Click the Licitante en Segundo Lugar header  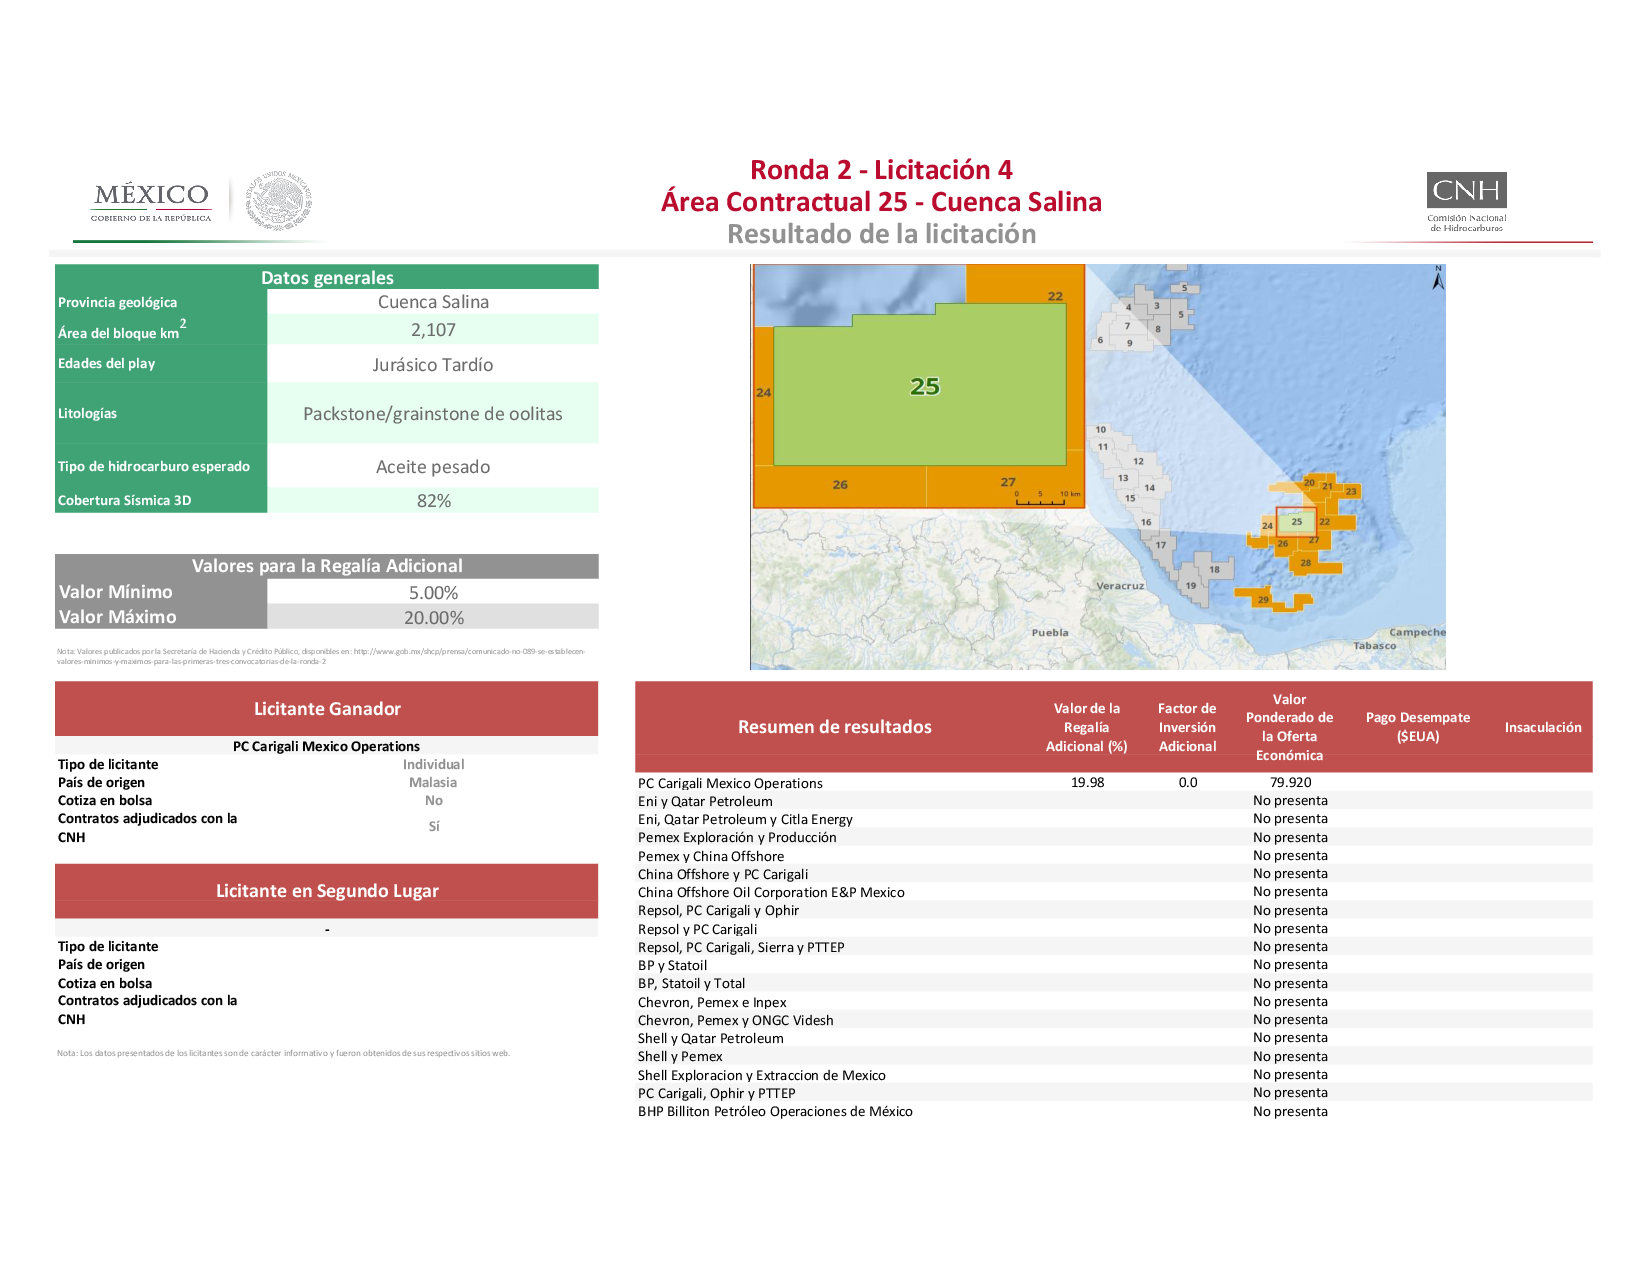coord(327,891)
